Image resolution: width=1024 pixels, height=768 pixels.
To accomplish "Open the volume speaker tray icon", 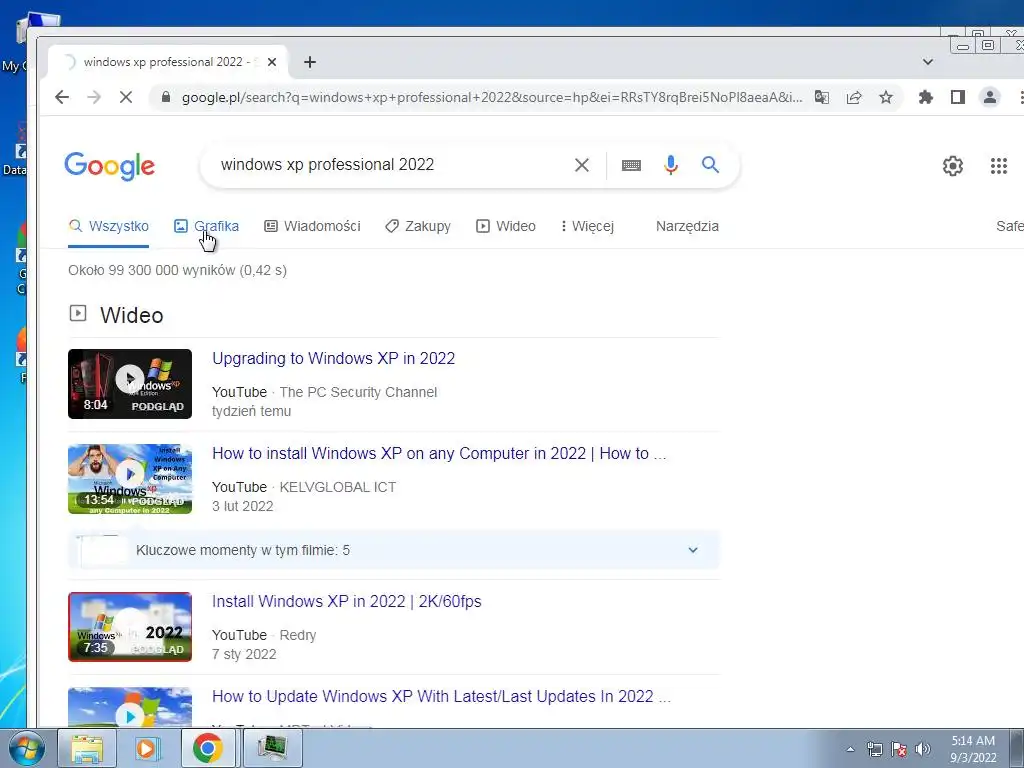I will coord(922,749).
